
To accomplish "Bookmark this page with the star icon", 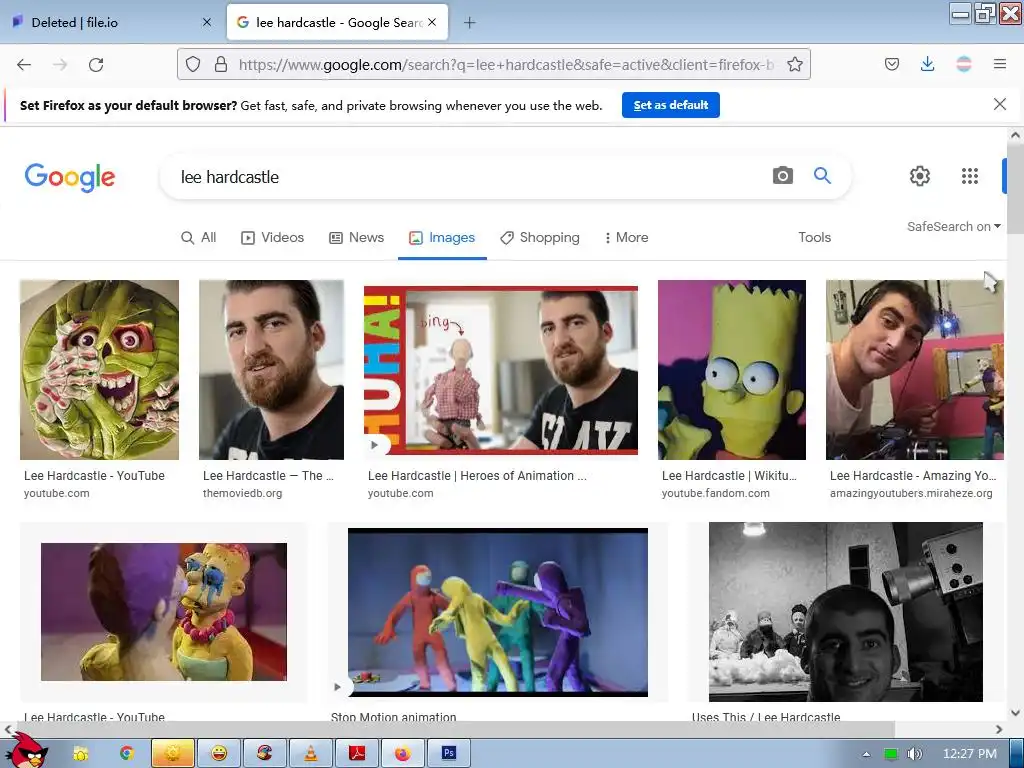I will pyautogui.click(x=795, y=64).
